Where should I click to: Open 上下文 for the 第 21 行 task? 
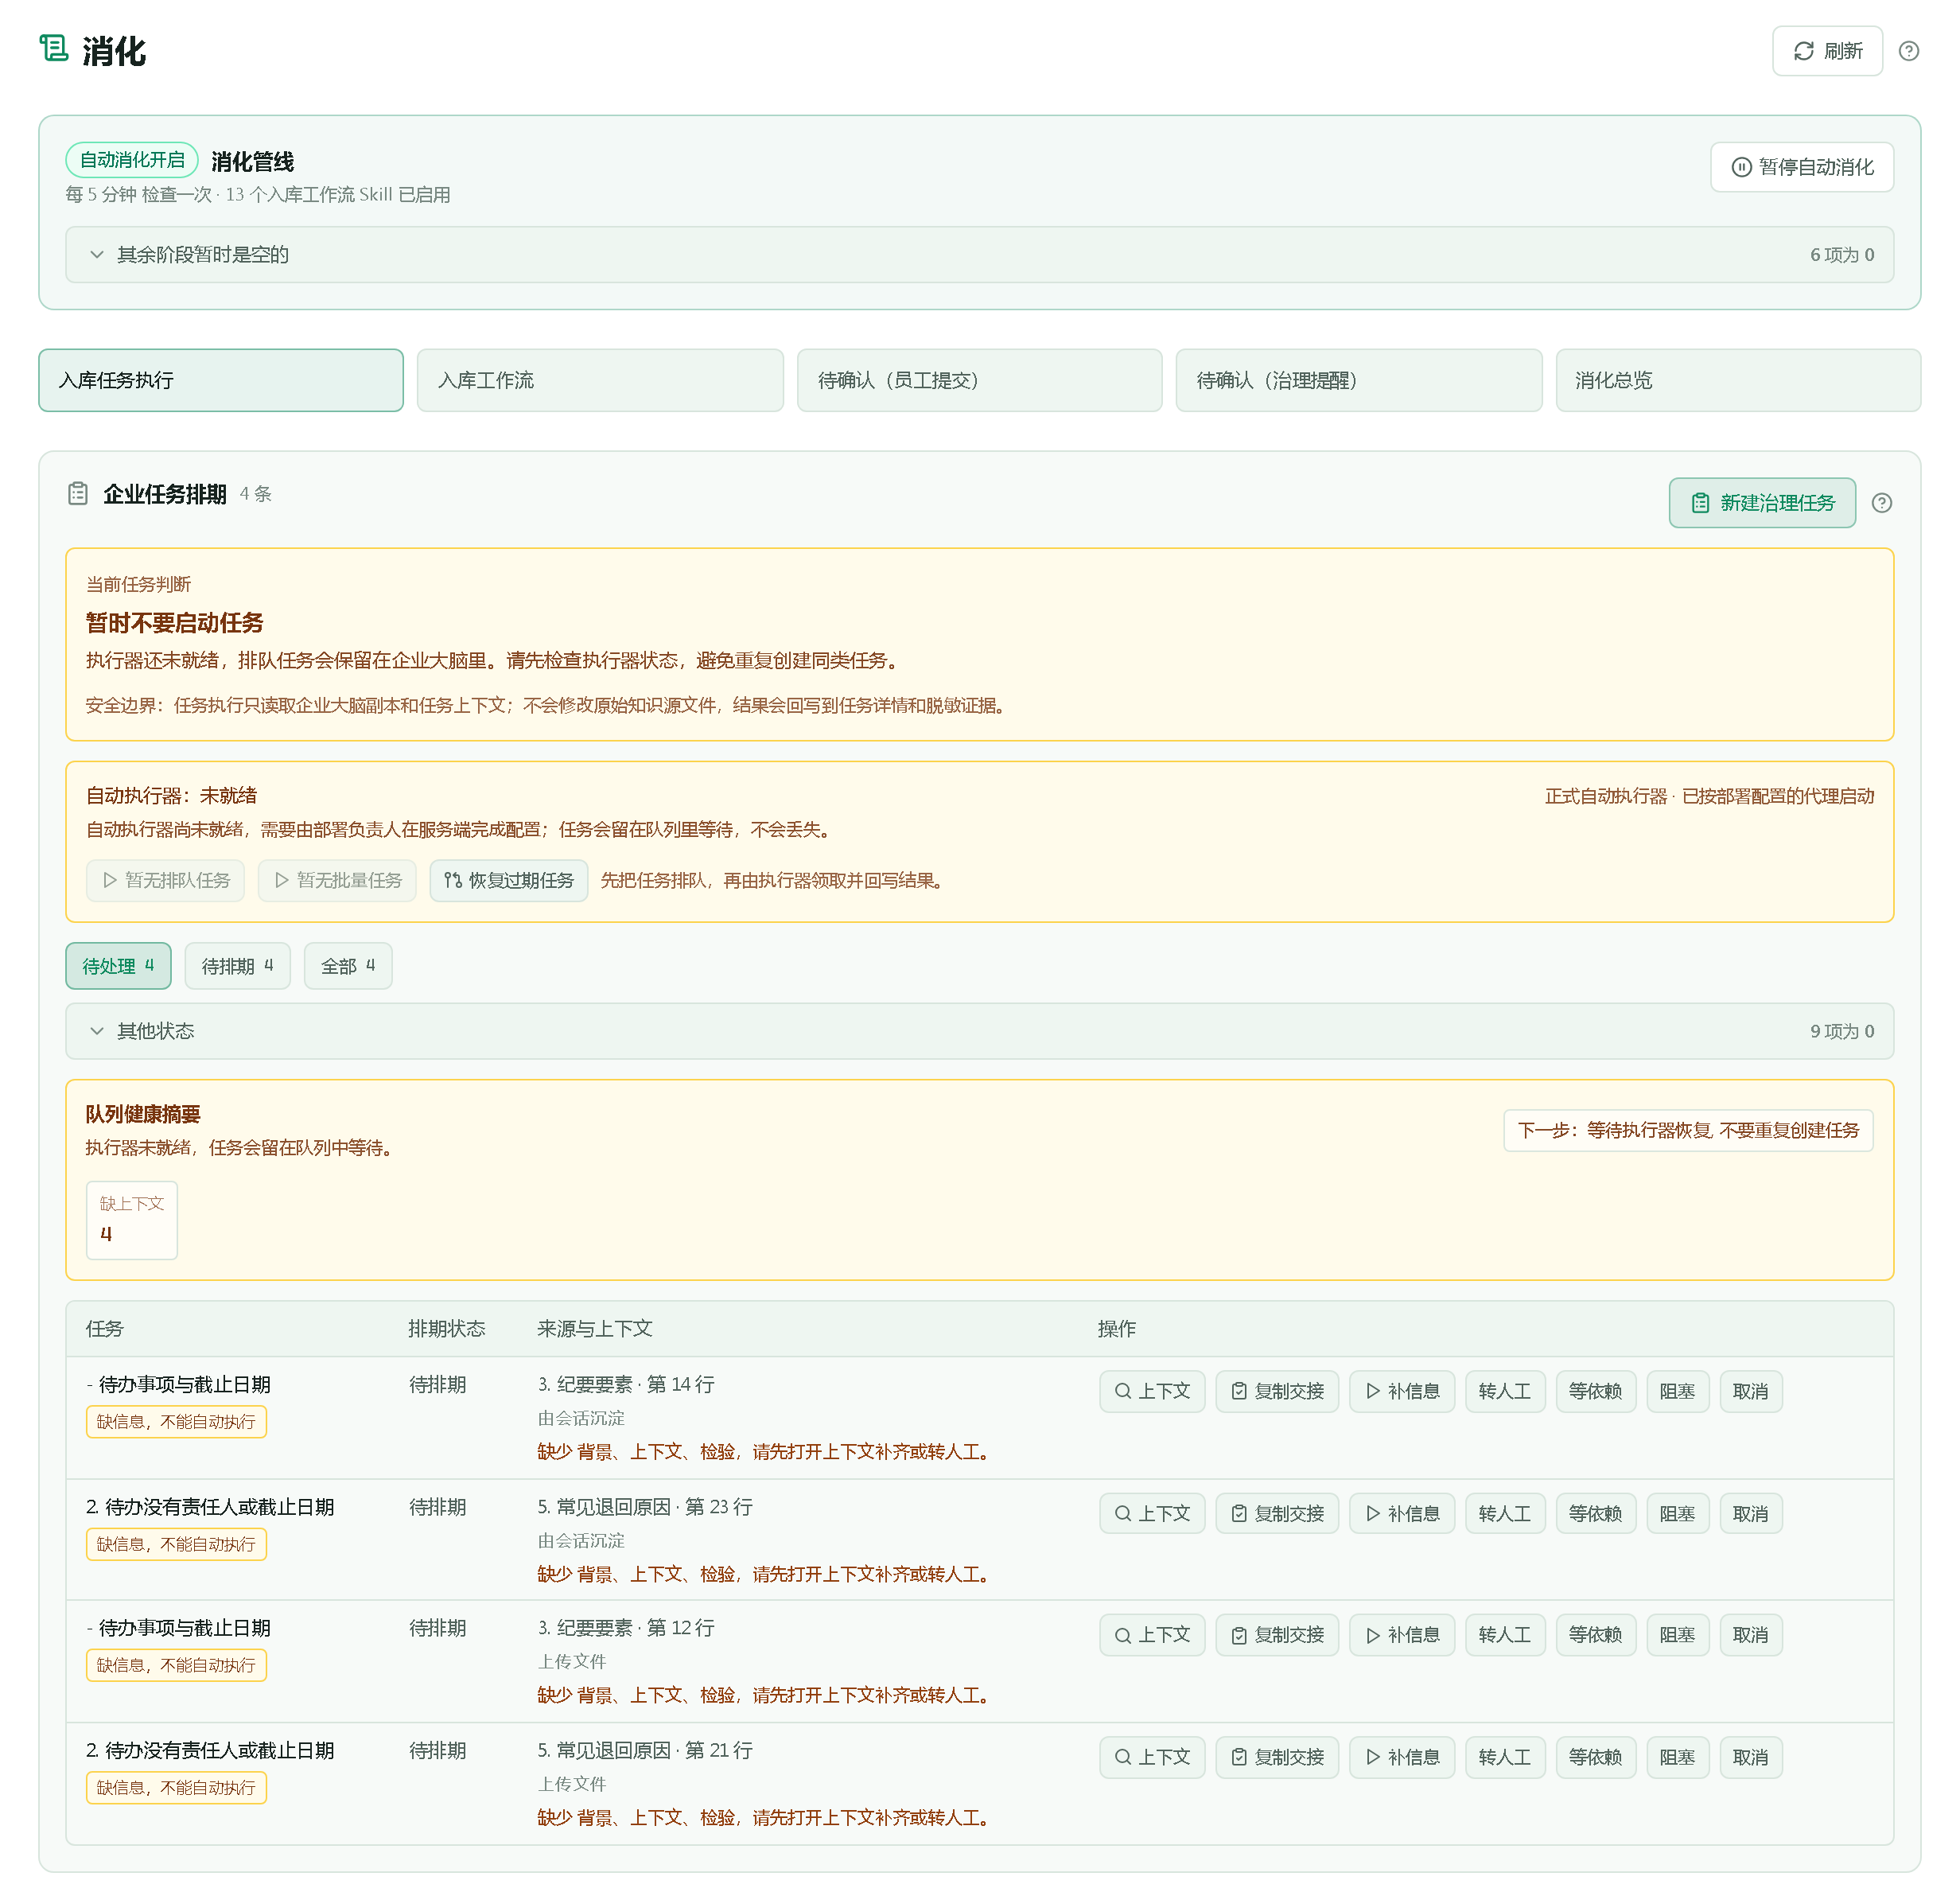1152,1757
